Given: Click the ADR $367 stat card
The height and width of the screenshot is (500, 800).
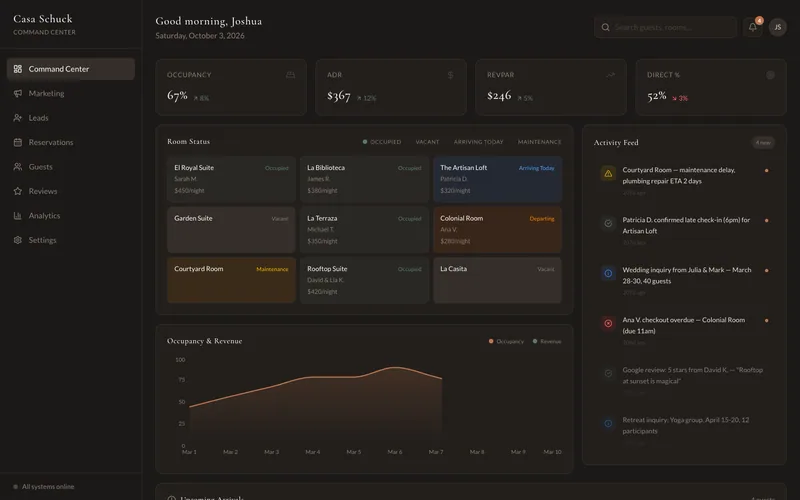Looking at the screenshot, I should tap(391, 87).
